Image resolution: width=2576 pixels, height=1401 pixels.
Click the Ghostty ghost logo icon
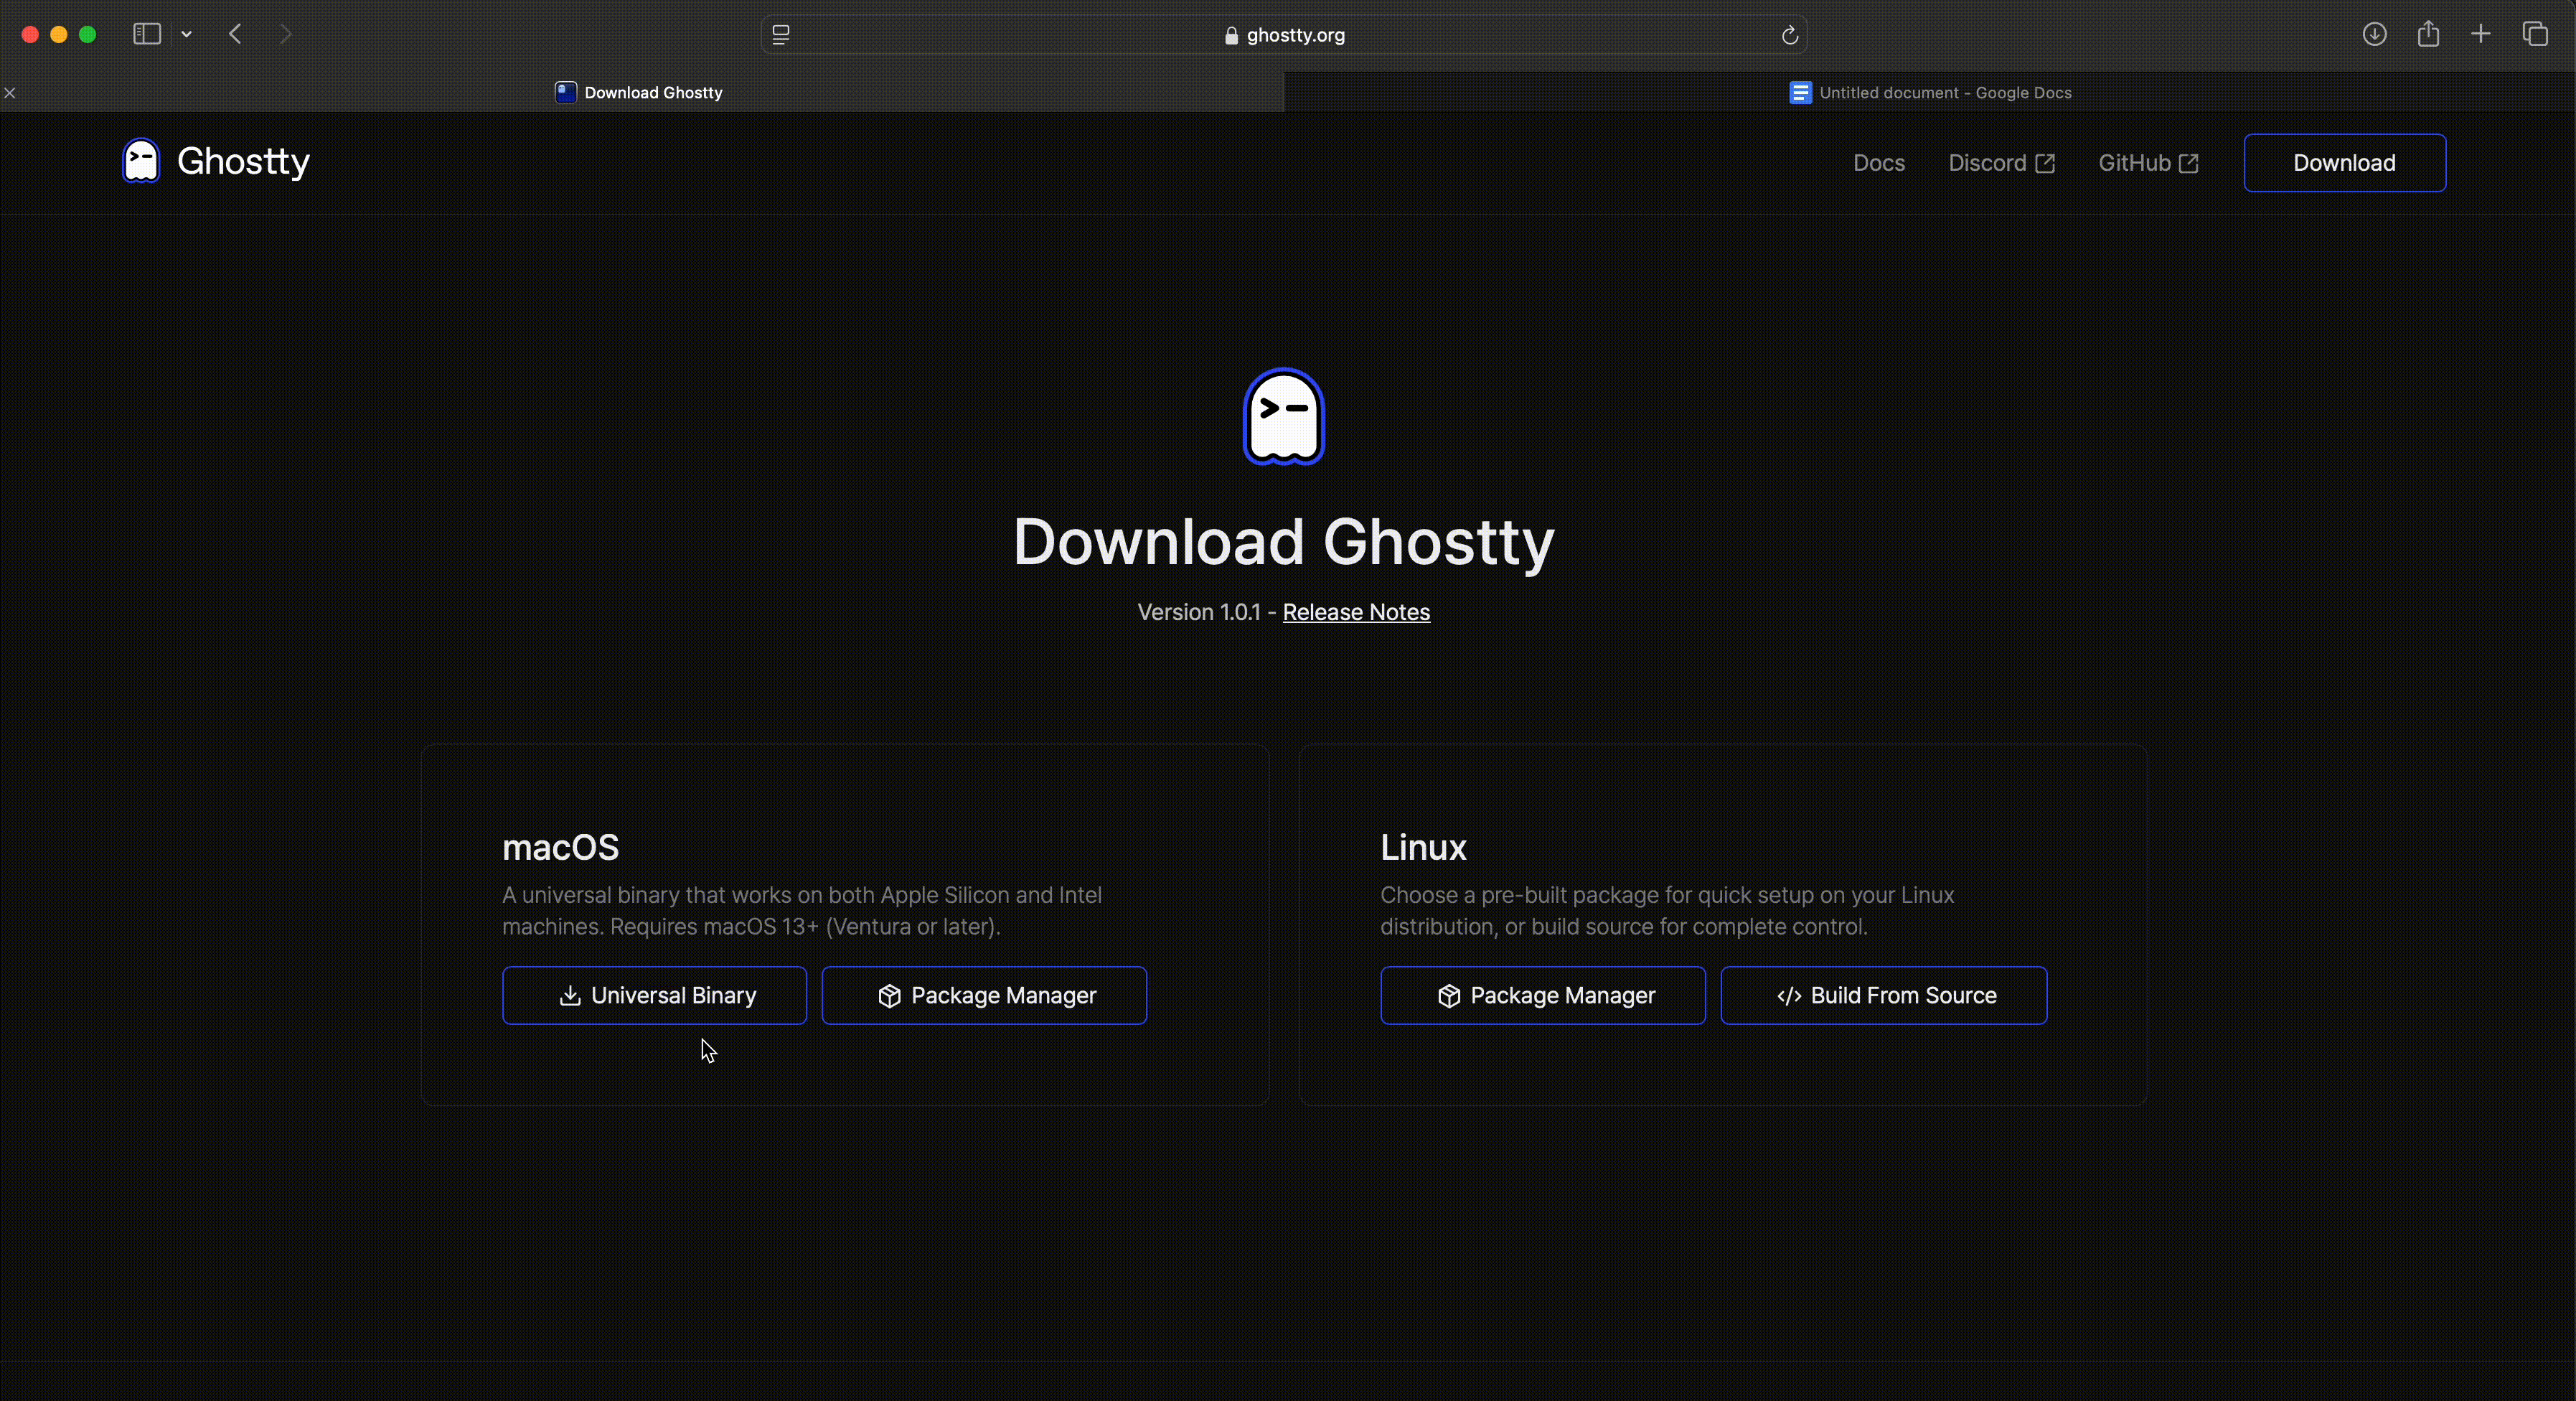coord(141,161)
